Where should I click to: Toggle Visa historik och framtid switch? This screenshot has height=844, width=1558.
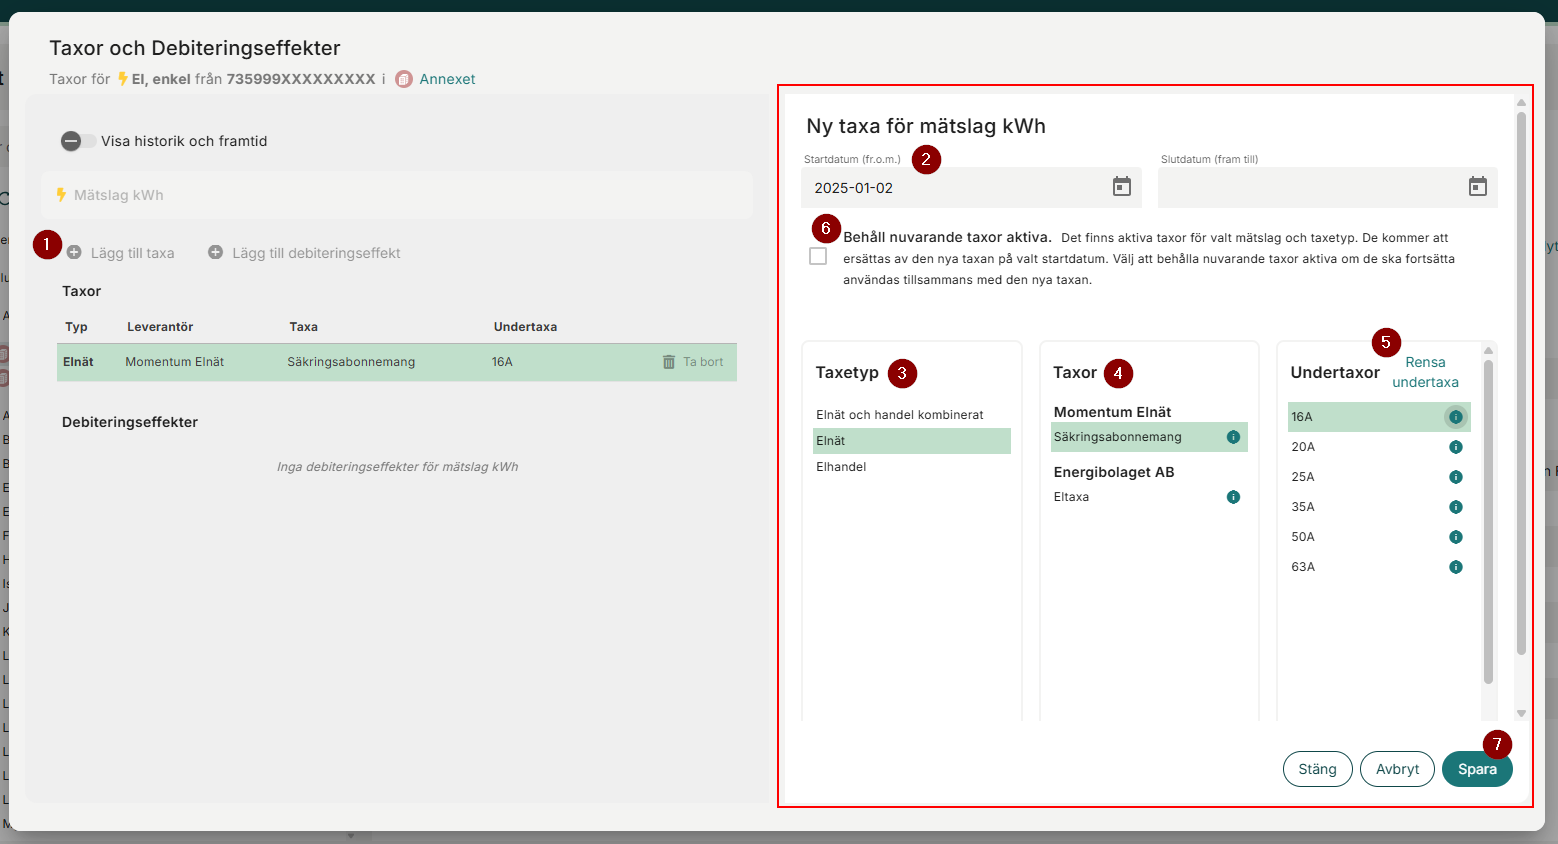78,141
